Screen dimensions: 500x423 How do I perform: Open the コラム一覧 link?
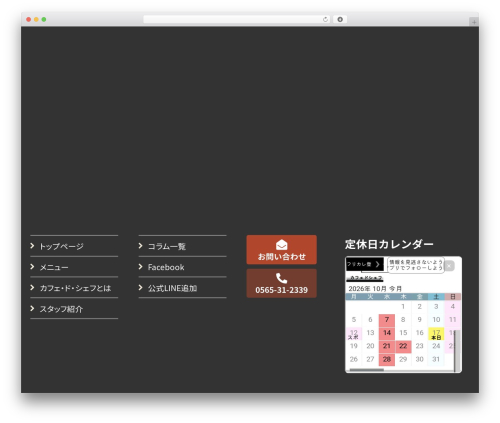(x=167, y=246)
